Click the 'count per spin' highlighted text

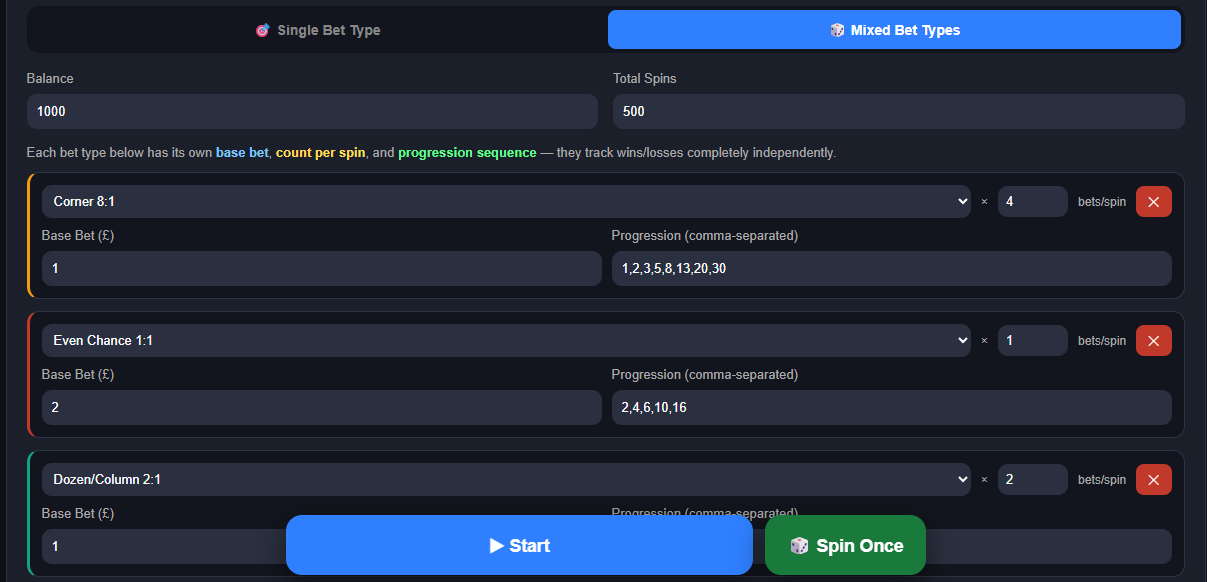pos(320,153)
